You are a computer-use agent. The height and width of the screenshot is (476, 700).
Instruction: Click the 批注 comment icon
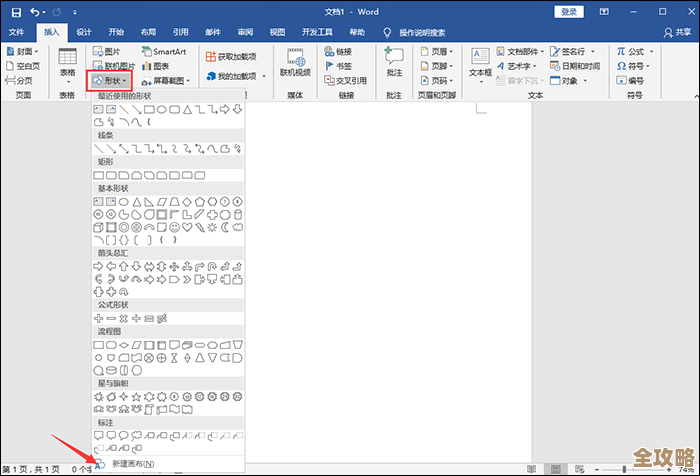pyautogui.click(x=394, y=62)
